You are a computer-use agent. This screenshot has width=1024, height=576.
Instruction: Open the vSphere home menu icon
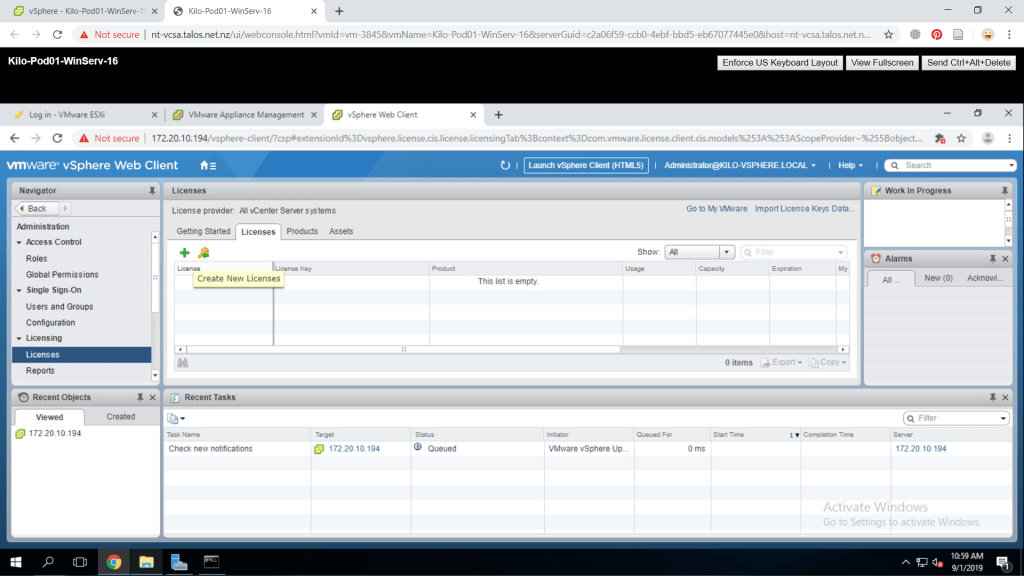pos(208,165)
